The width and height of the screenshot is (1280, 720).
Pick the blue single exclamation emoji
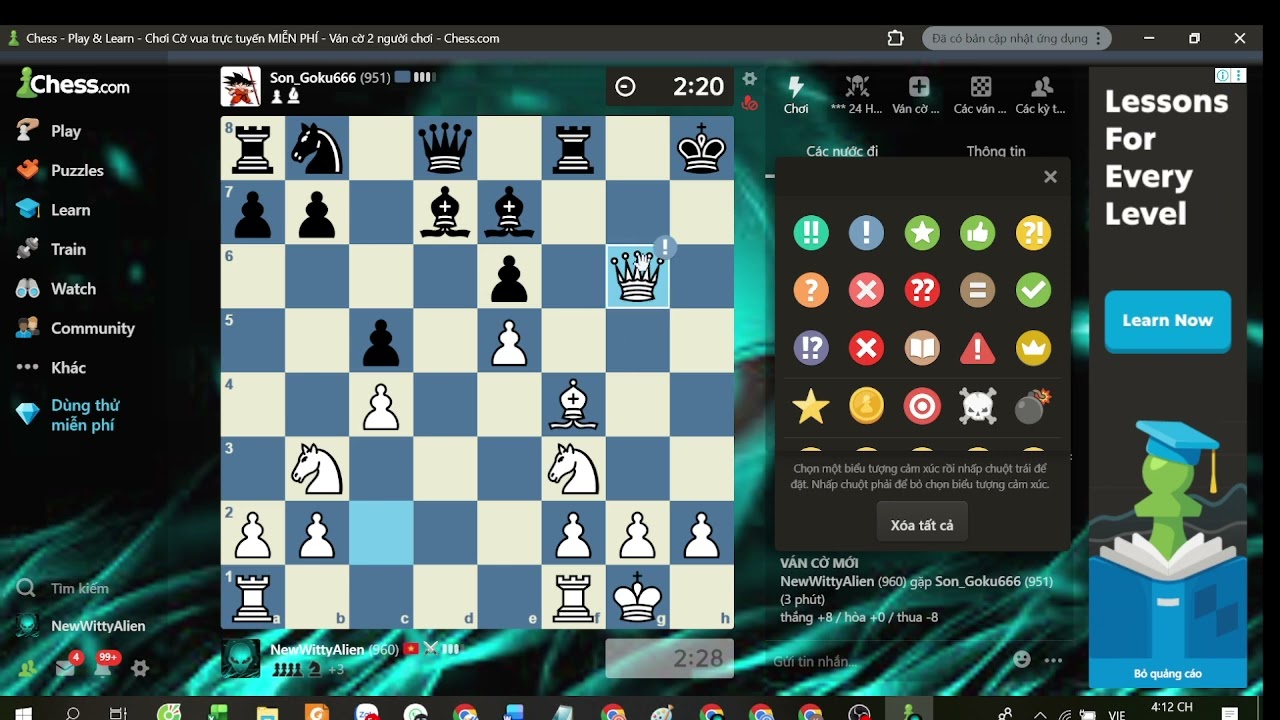point(866,232)
